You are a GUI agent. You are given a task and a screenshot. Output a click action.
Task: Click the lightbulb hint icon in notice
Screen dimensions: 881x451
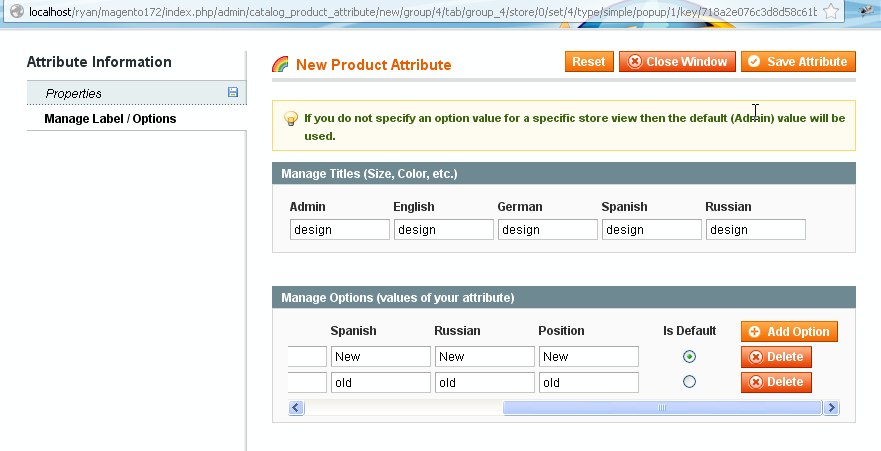[x=290, y=119]
